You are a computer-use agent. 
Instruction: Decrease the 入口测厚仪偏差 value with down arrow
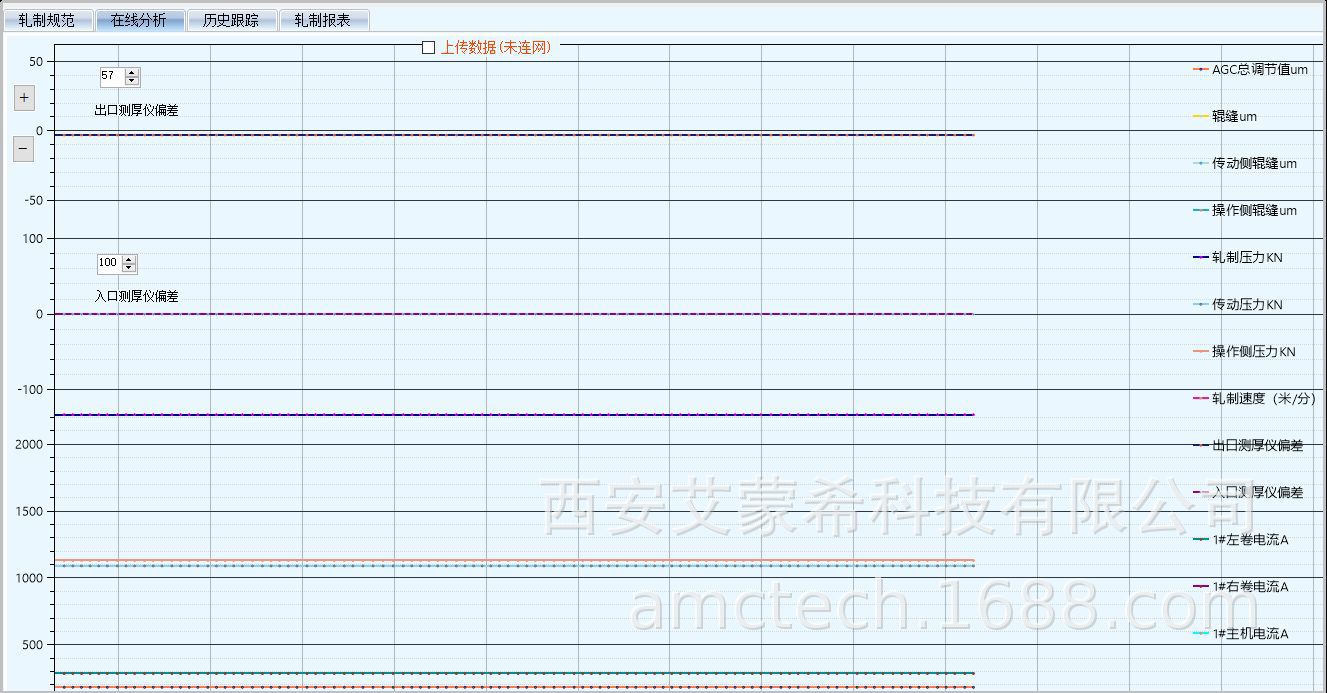(x=129, y=268)
